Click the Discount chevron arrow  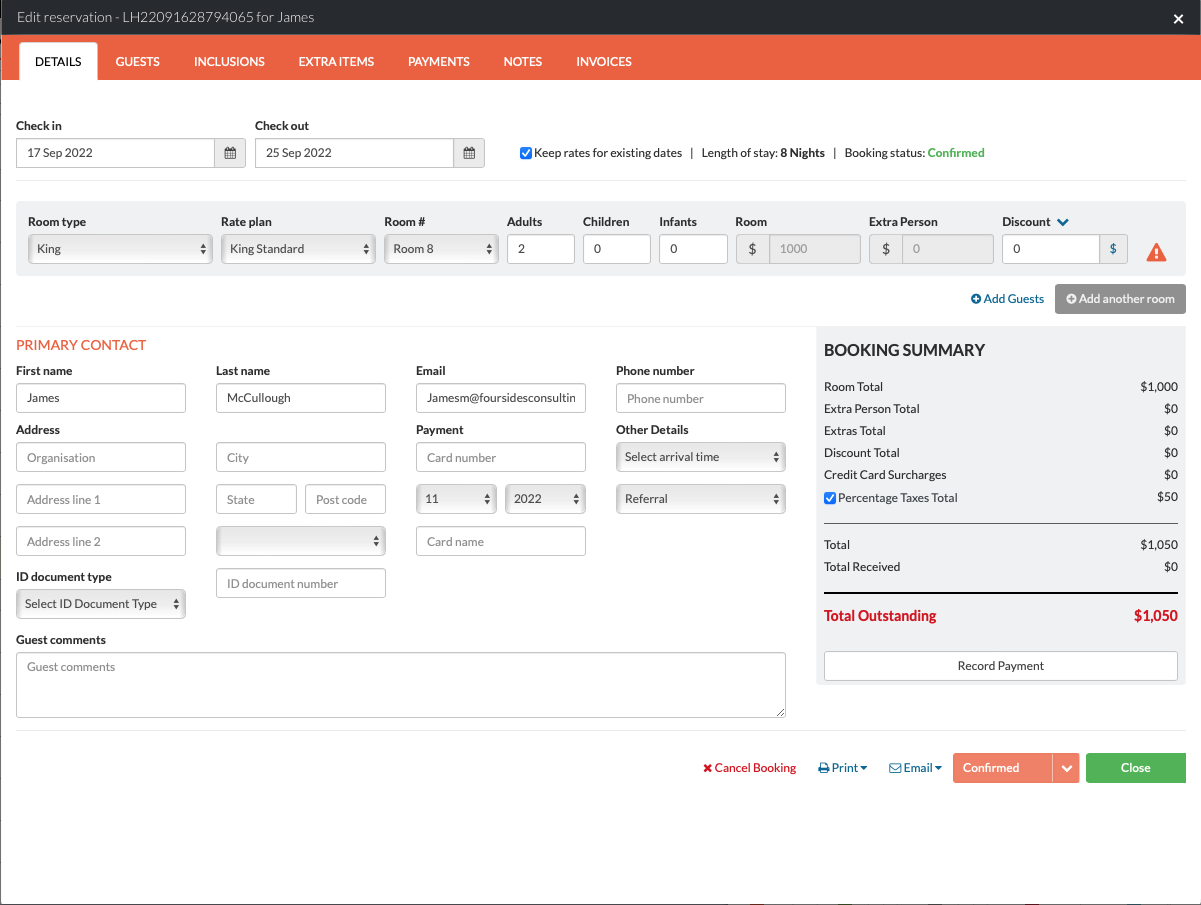pos(1063,222)
